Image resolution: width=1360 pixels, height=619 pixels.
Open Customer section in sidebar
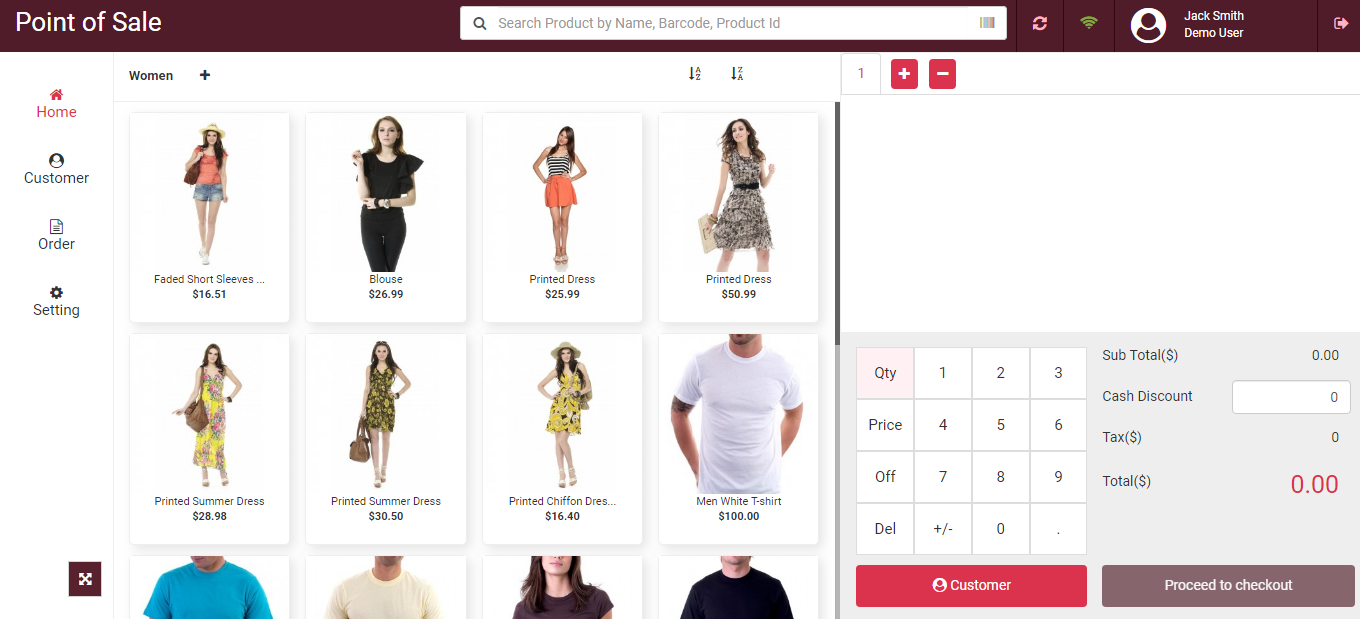click(56, 170)
